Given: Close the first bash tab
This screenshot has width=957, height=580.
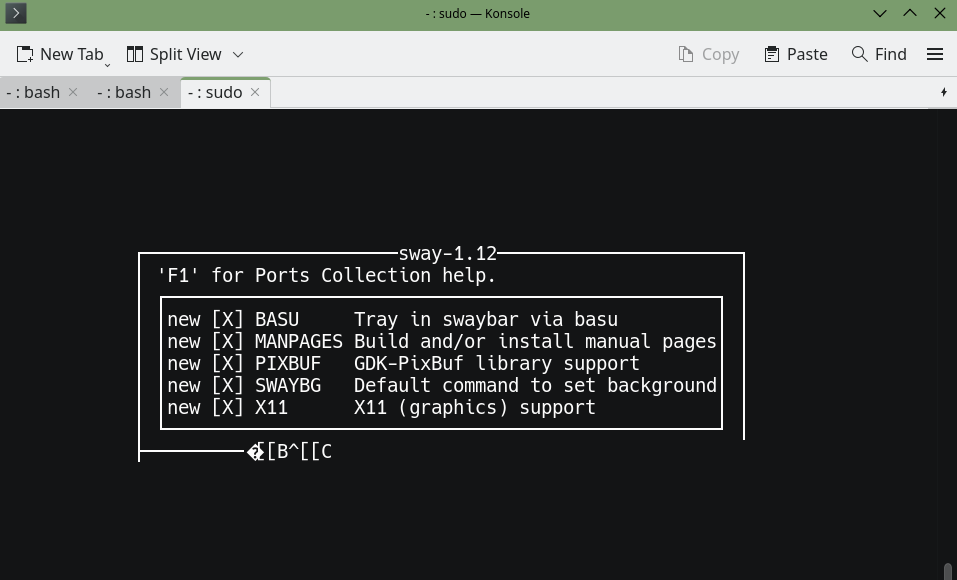Looking at the screenshot, I should 73,92.
